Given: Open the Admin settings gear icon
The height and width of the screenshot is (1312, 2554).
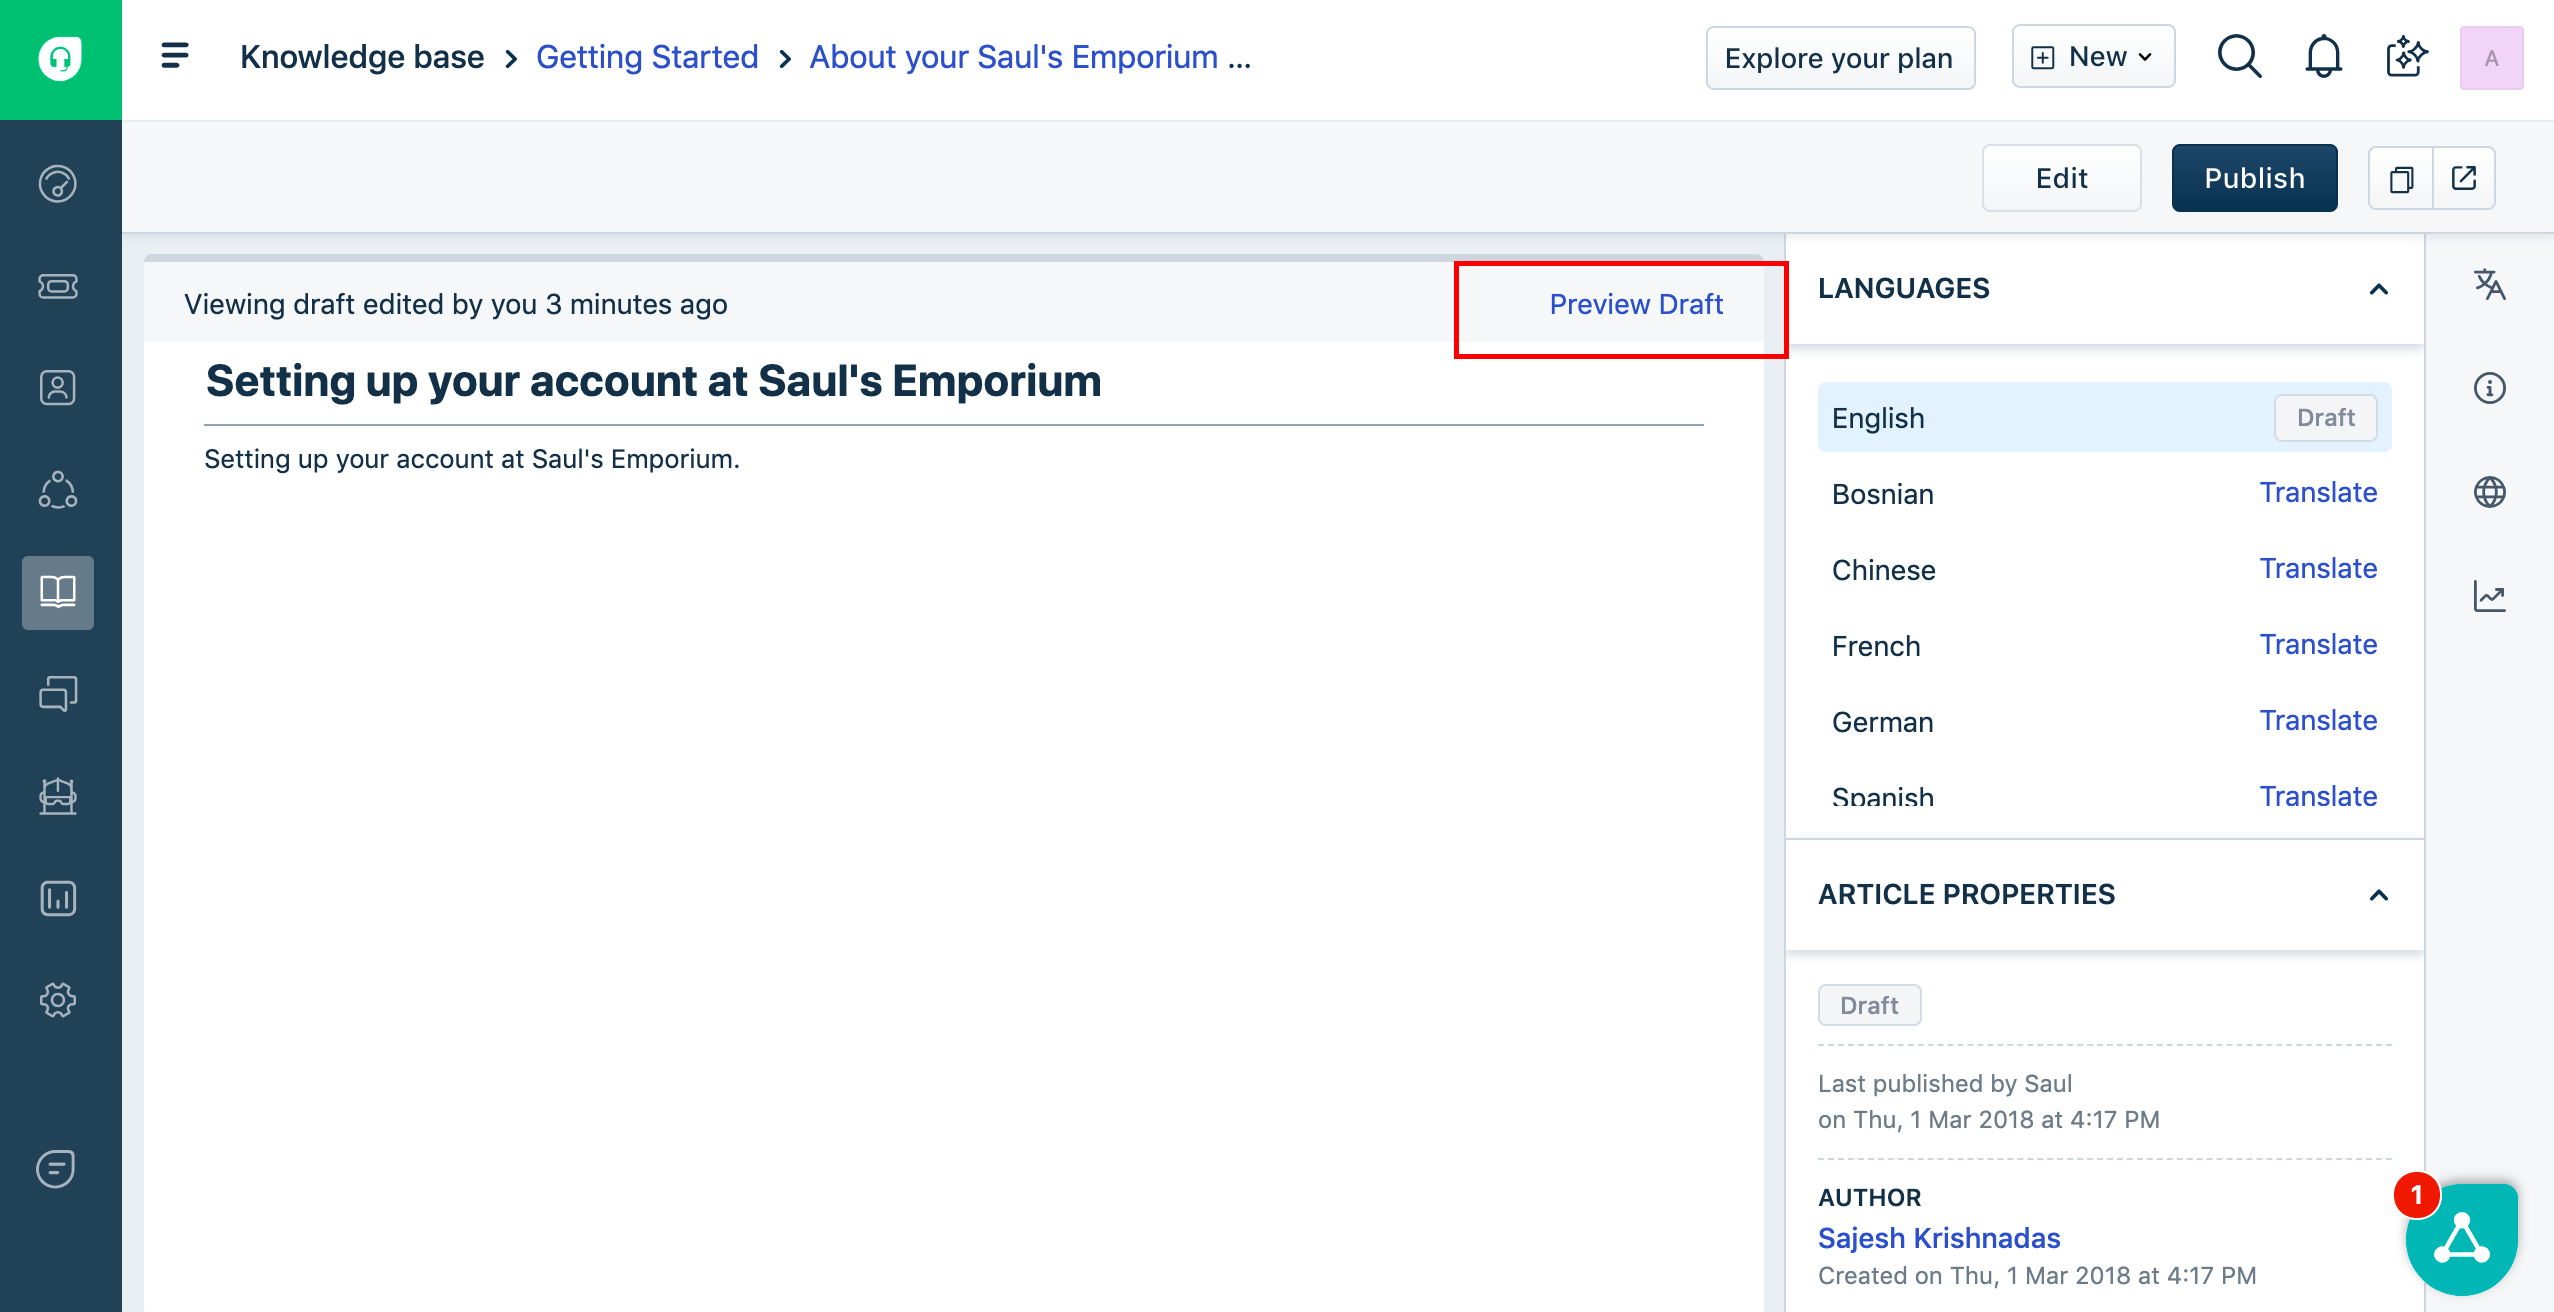Looking at the screenshot, I should point(58,1000).
